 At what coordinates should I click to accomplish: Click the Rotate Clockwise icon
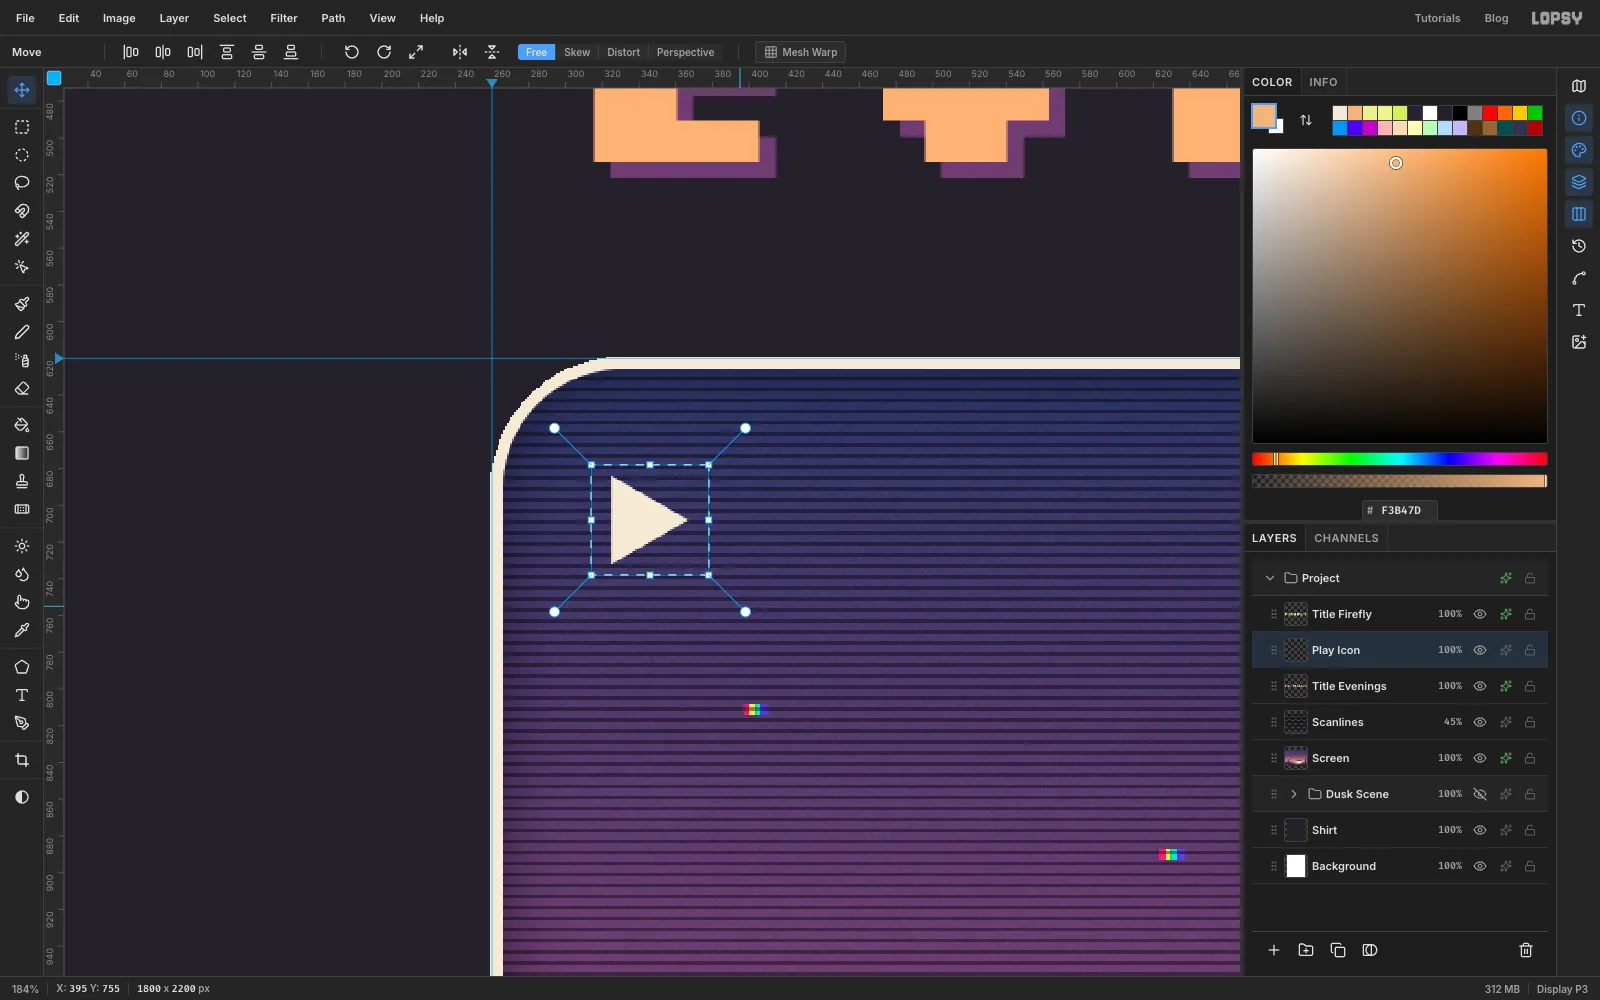tap(384, 52)
